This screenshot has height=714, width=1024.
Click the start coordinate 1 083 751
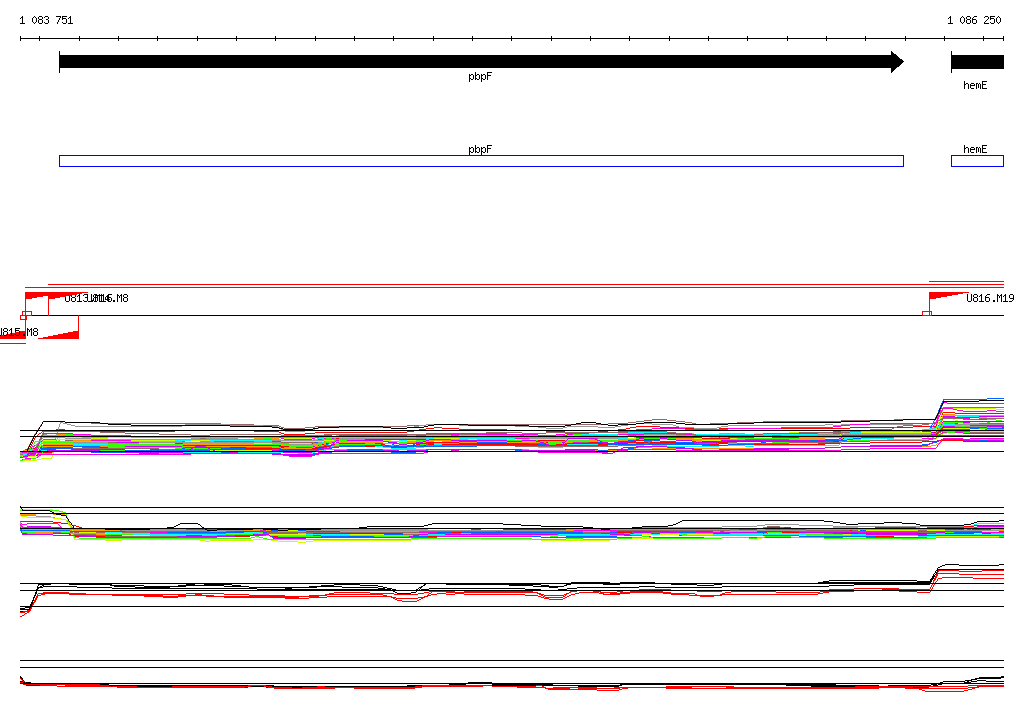coord(46,20)
